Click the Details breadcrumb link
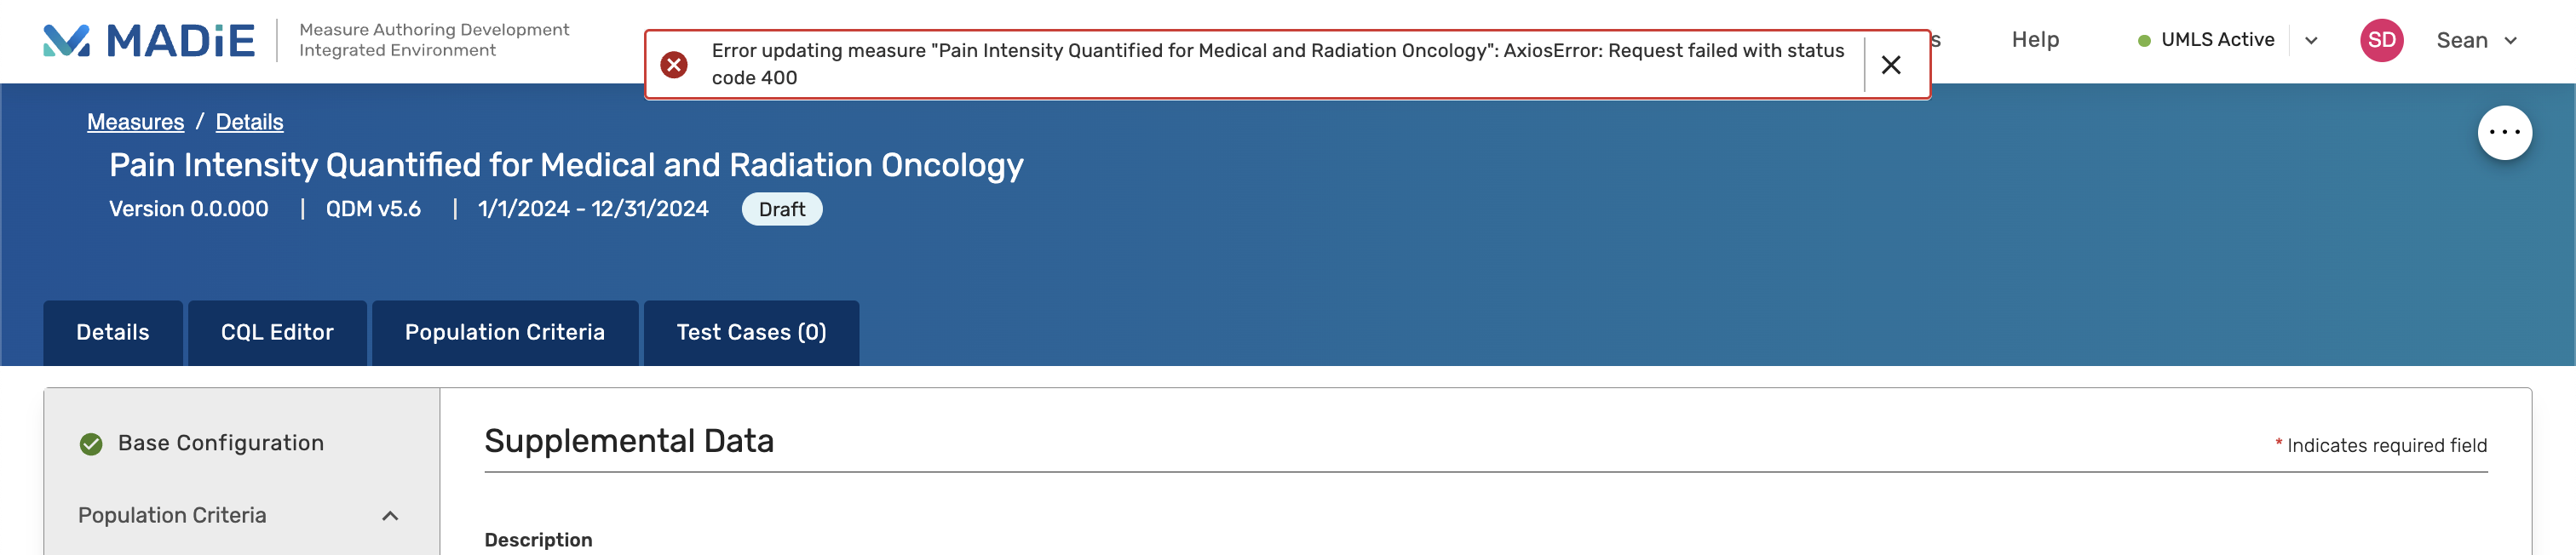 [249, 122]
